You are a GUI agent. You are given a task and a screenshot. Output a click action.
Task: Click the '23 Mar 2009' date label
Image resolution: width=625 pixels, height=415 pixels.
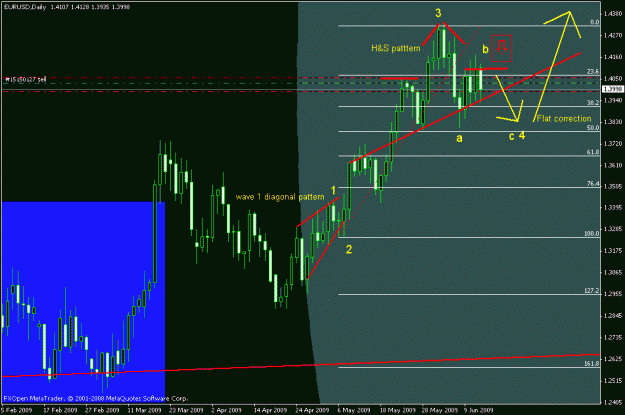click(186, 410)
